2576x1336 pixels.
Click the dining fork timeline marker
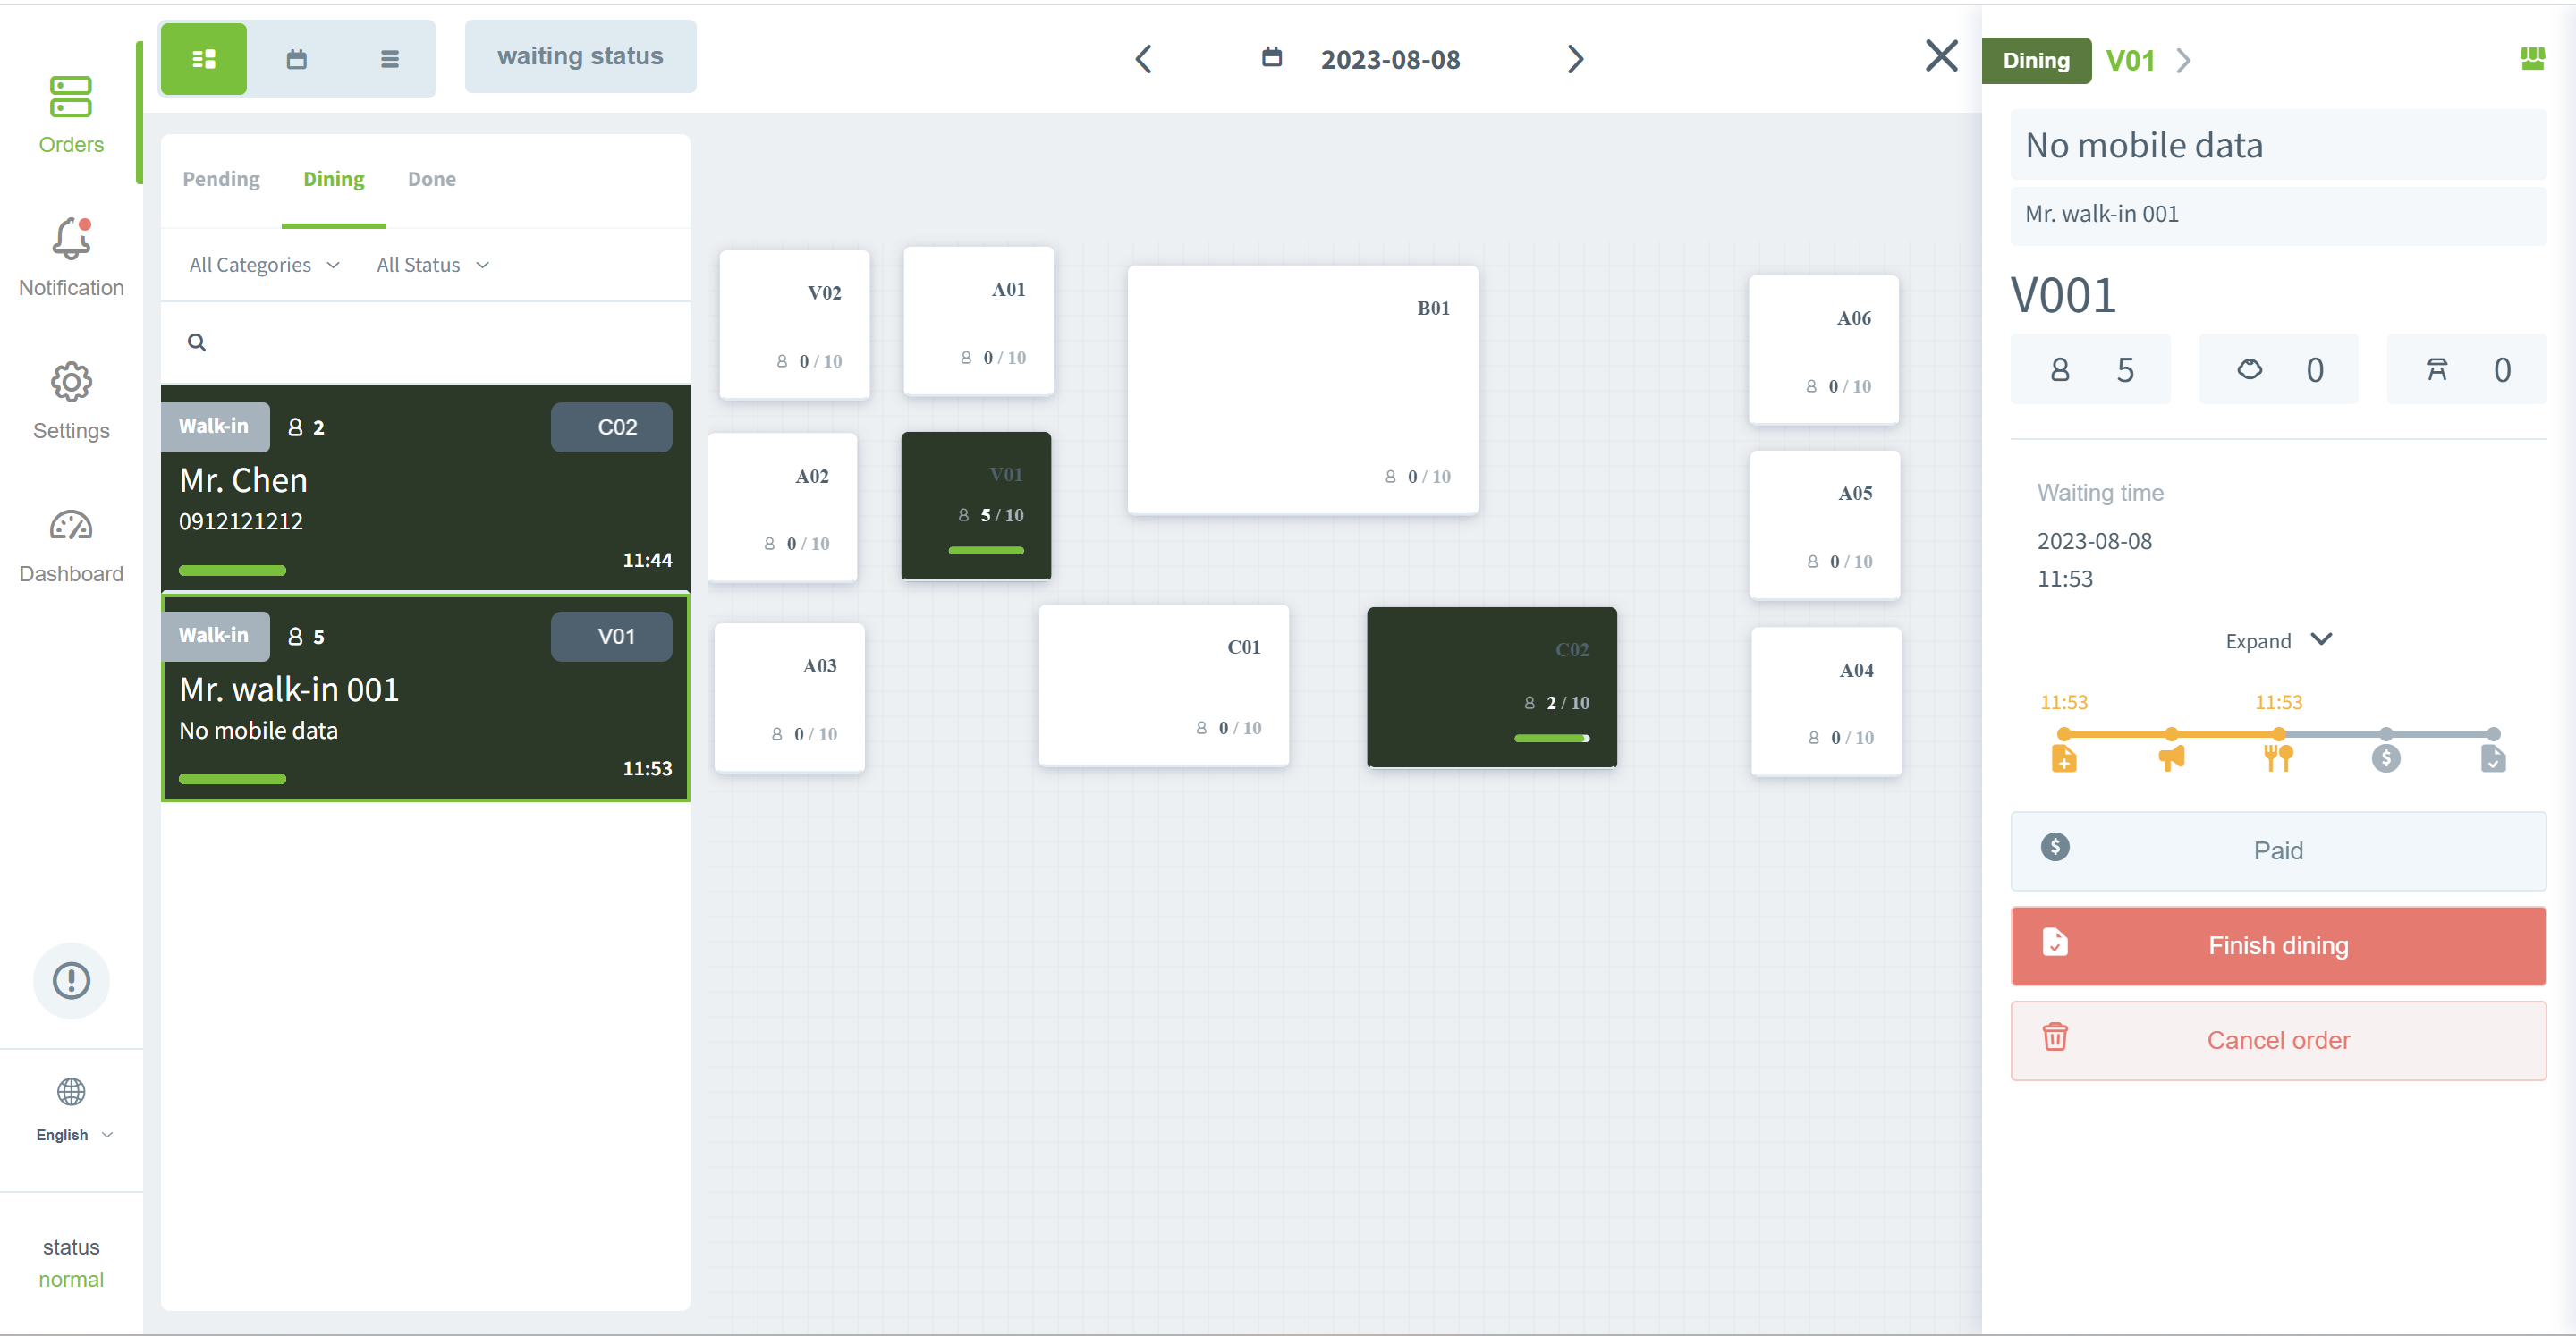pyautogui.click(x=2278, y=757)
